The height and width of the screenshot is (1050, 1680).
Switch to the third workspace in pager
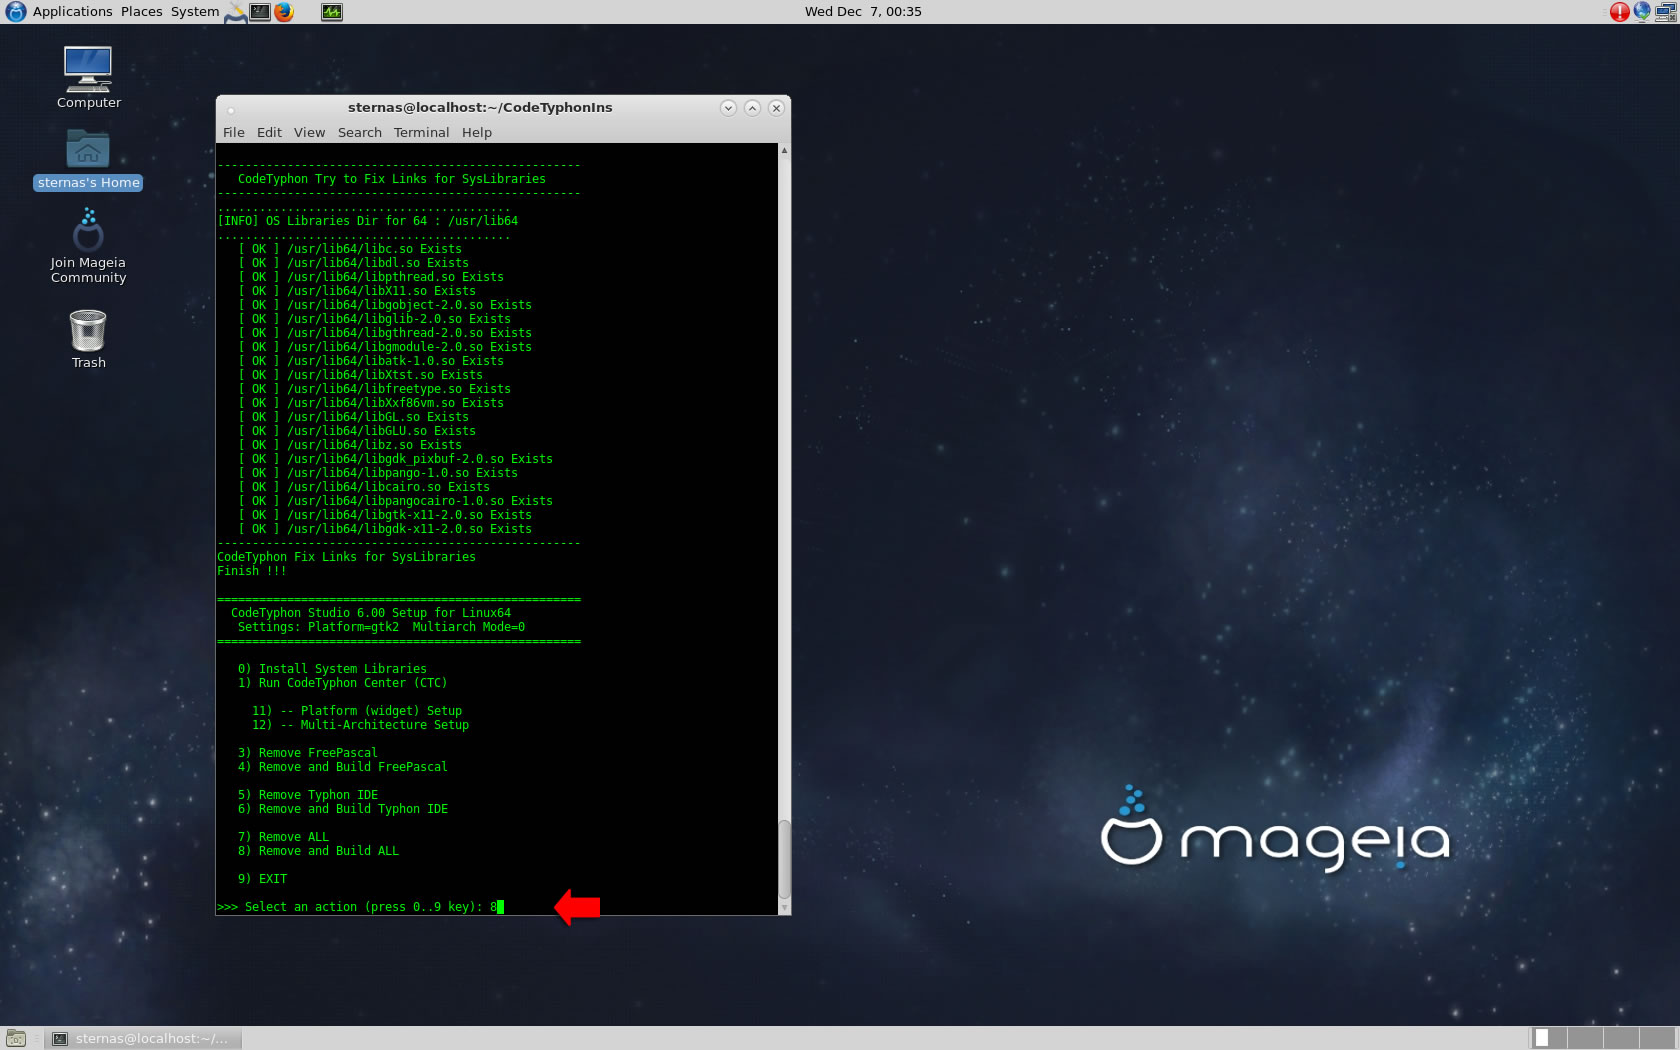pyautogui.click(x=1622, y=1038)
